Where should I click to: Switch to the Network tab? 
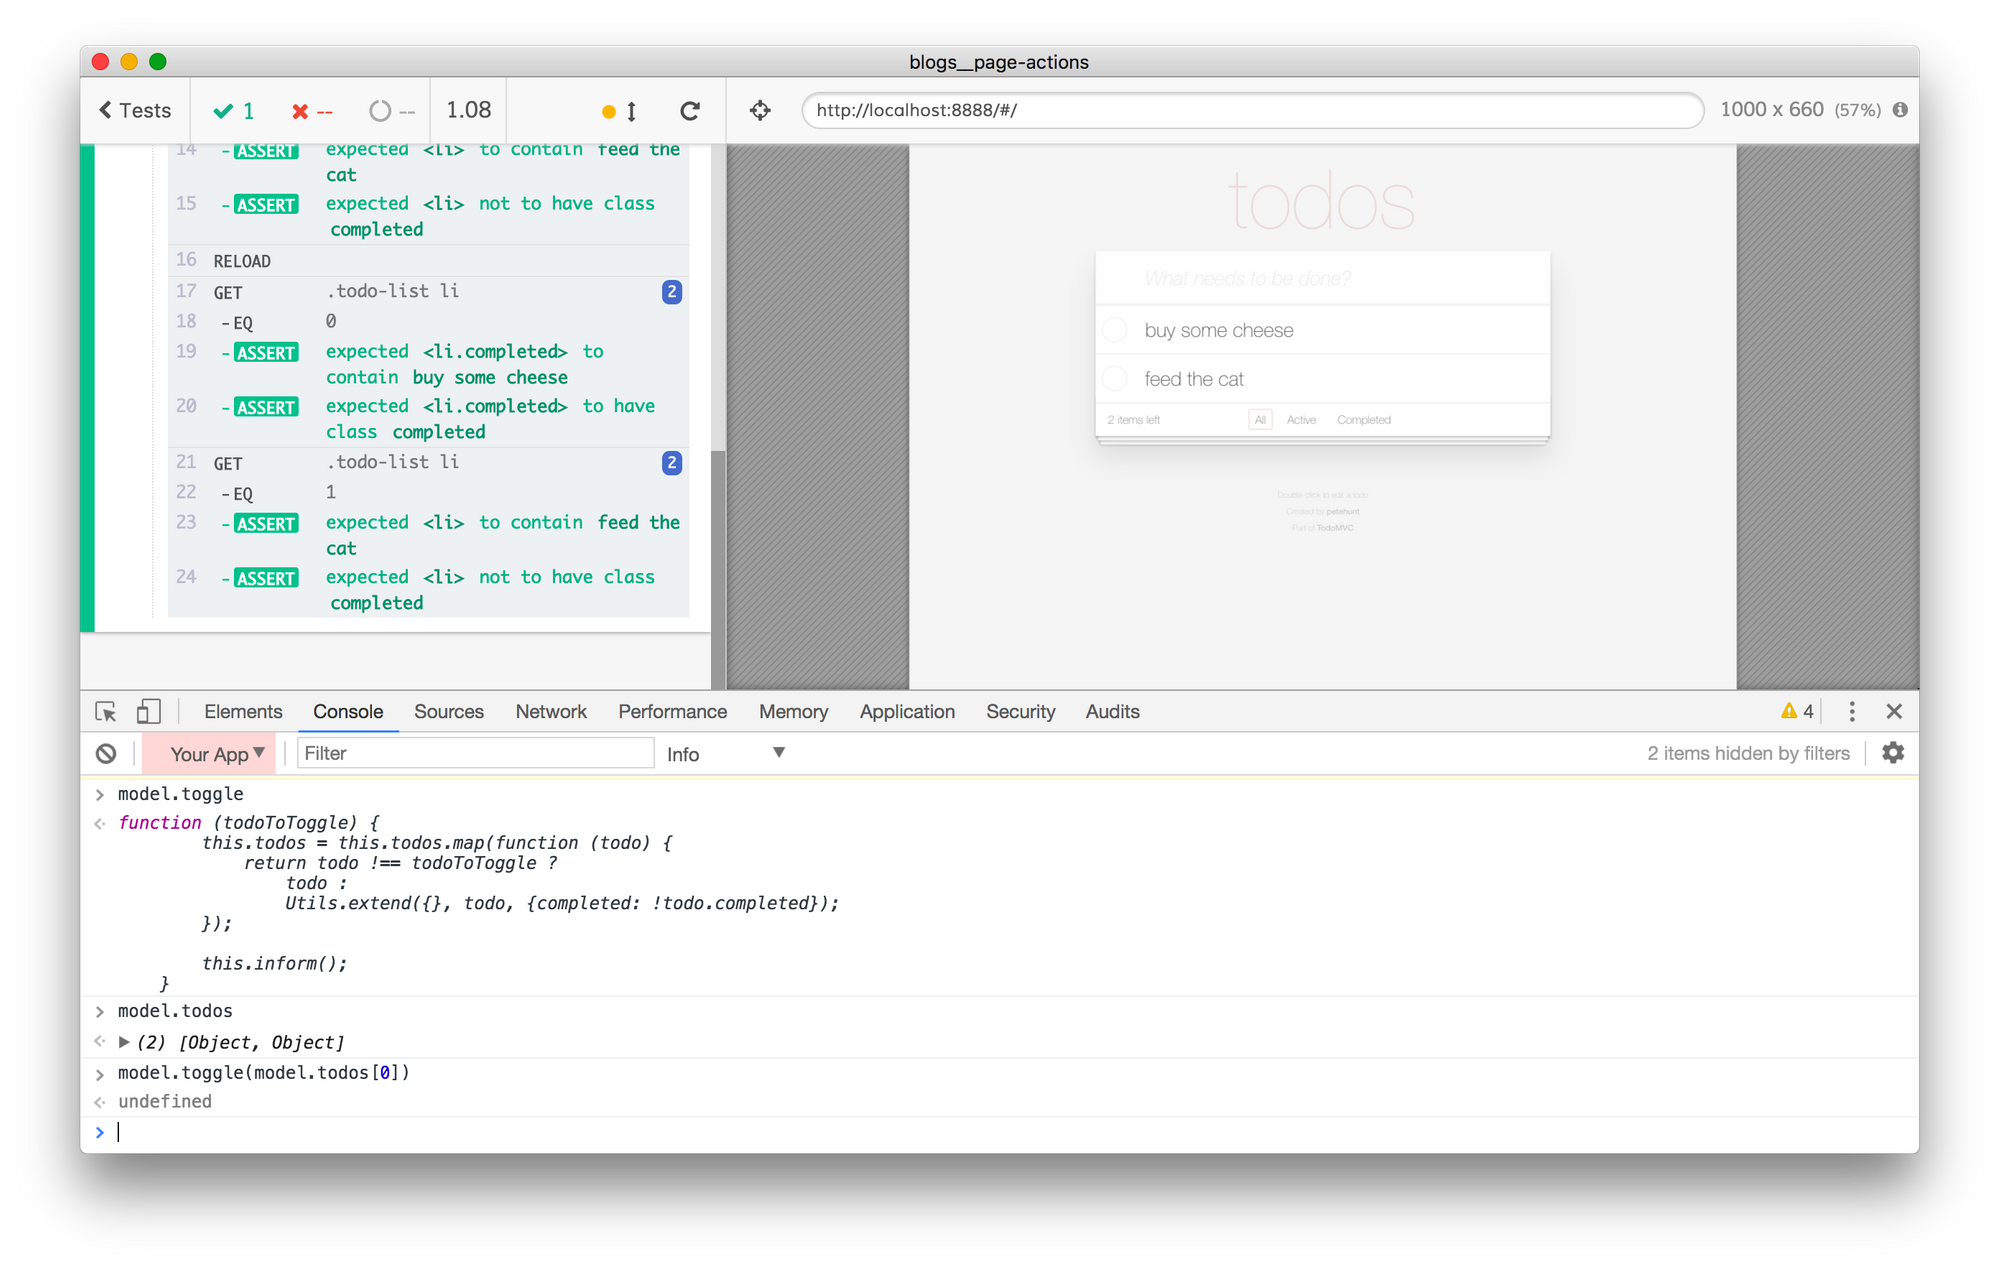click(x=550, y=712)
